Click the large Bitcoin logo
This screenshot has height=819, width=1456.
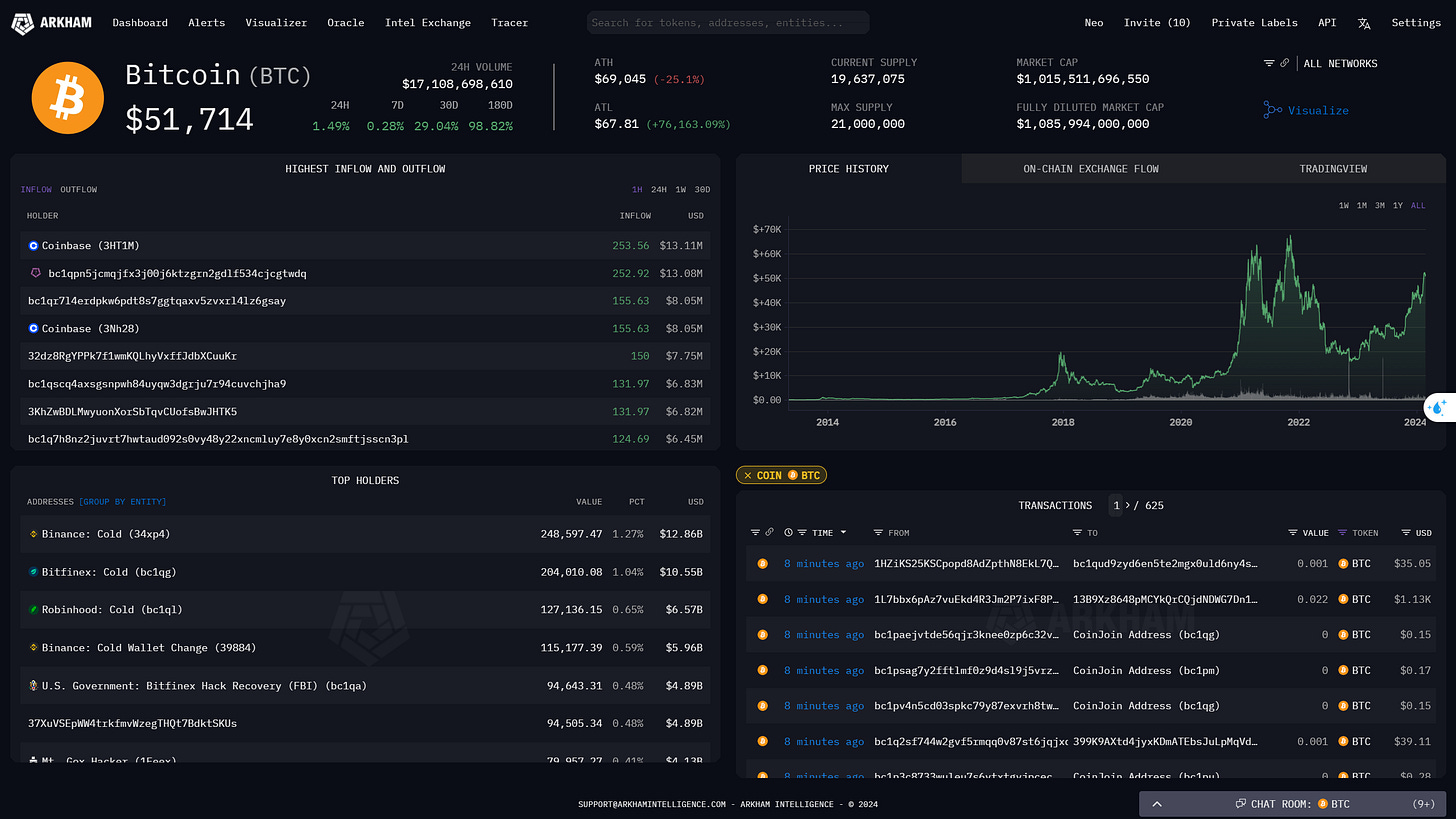(68, 97)
